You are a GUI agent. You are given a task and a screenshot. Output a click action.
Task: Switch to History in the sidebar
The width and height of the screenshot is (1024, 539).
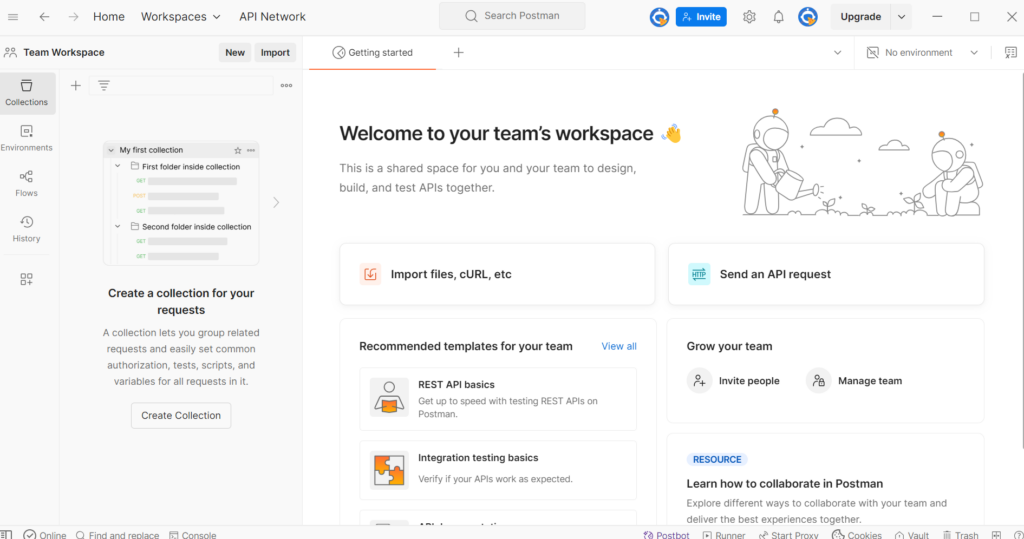pyautogui.click(x=27, y=229)
